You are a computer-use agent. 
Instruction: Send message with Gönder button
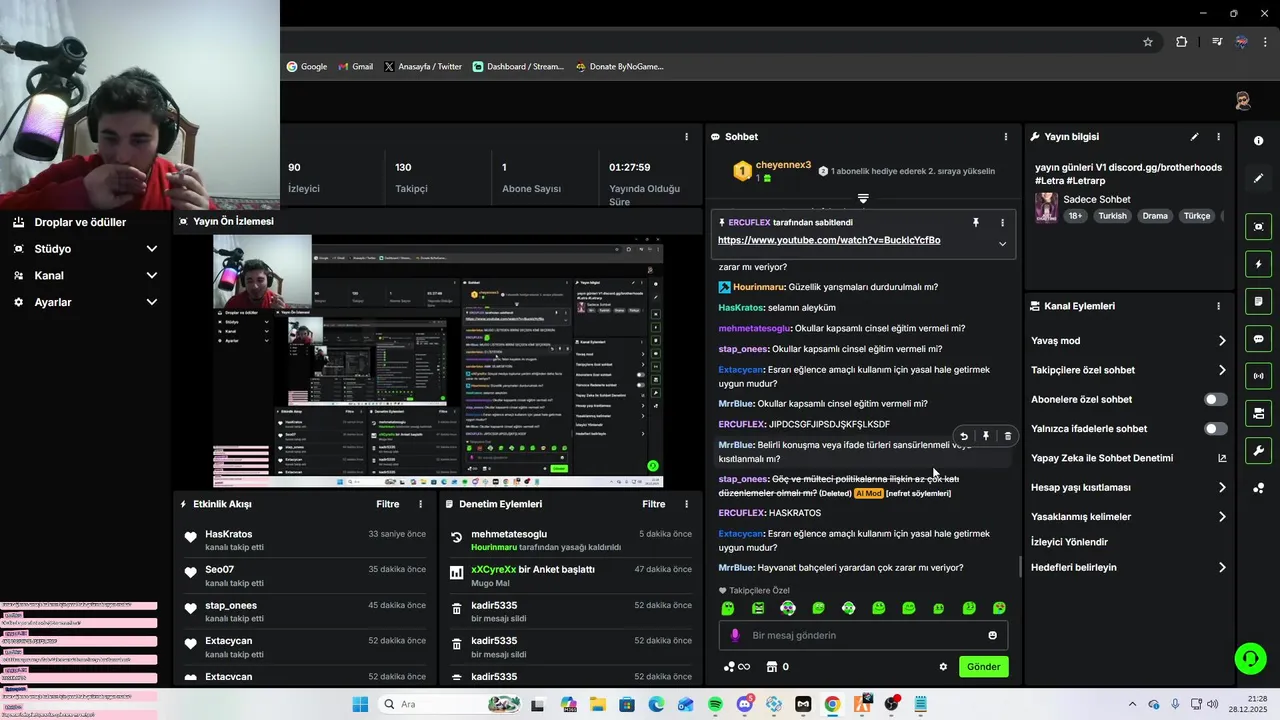(984, 667)
